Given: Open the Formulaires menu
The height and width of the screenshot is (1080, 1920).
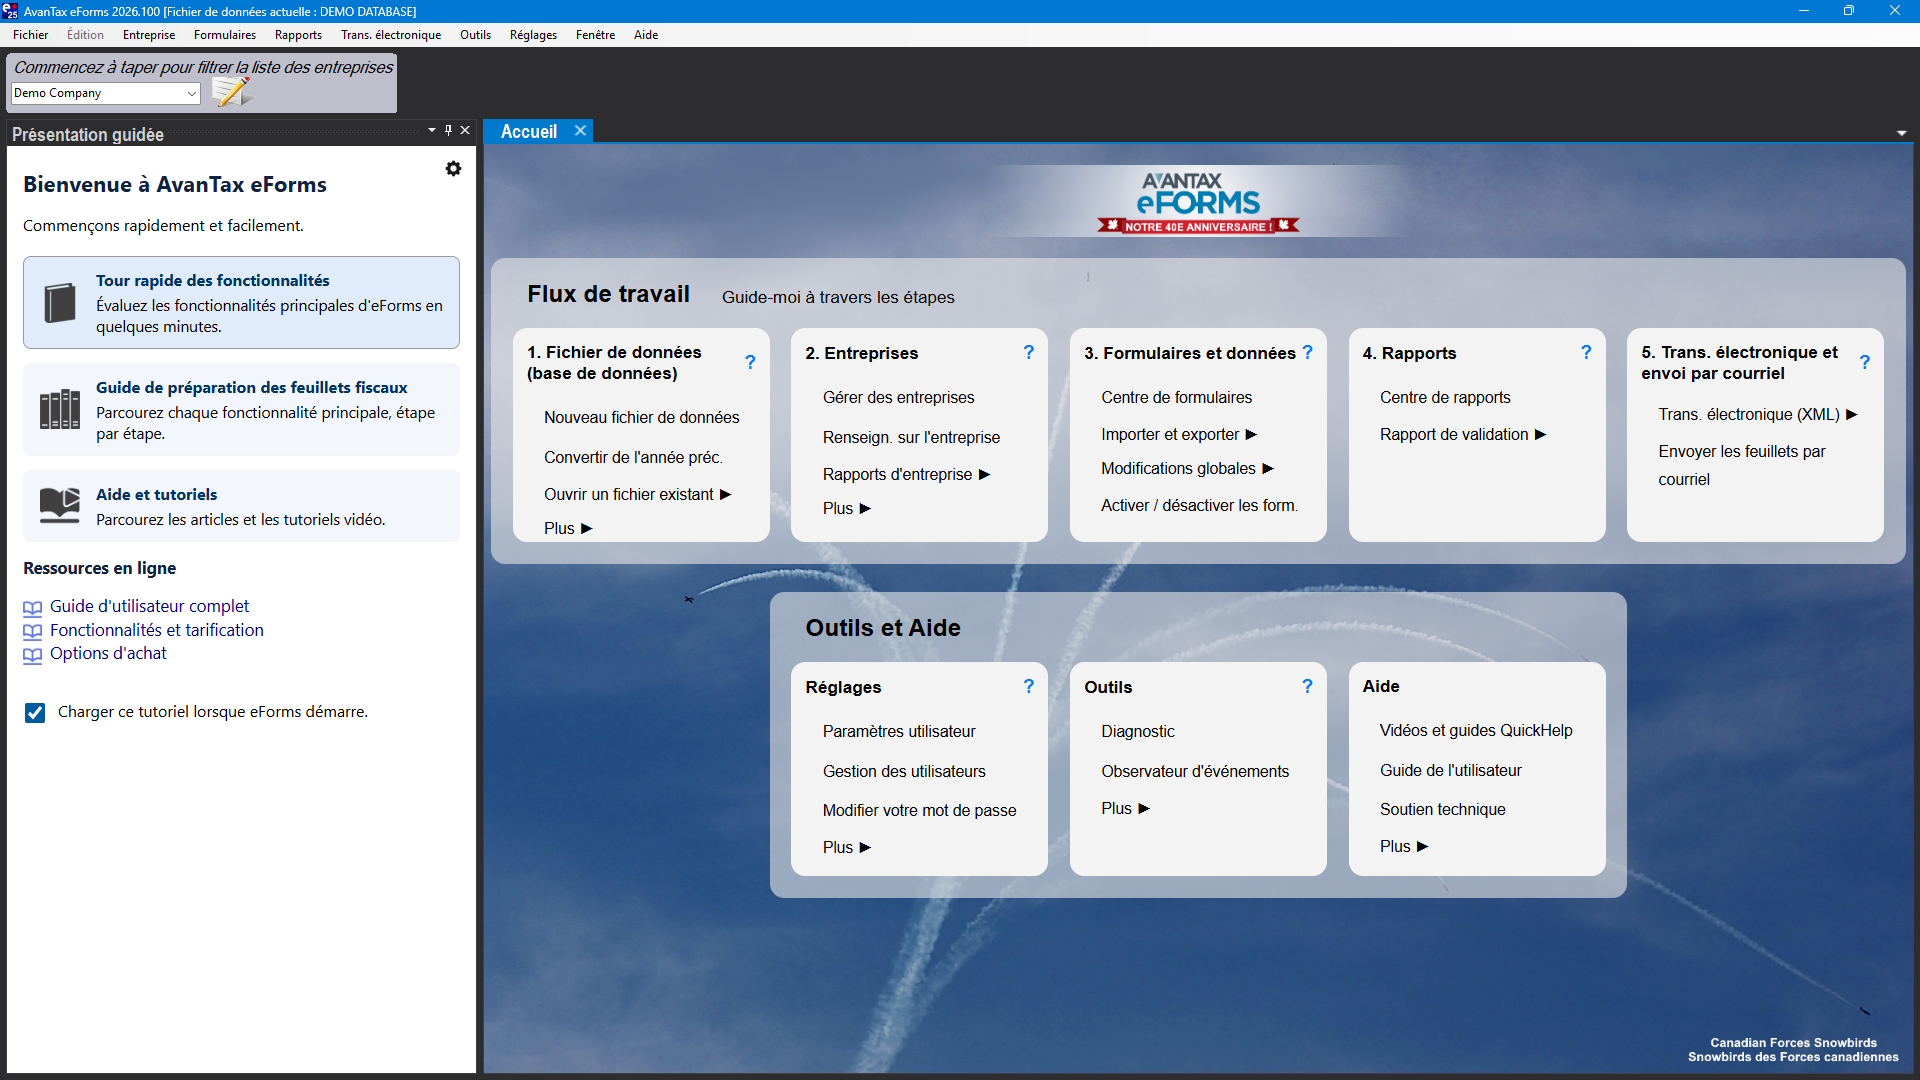Looking at the screenshot, I should (x=224, y=35).
